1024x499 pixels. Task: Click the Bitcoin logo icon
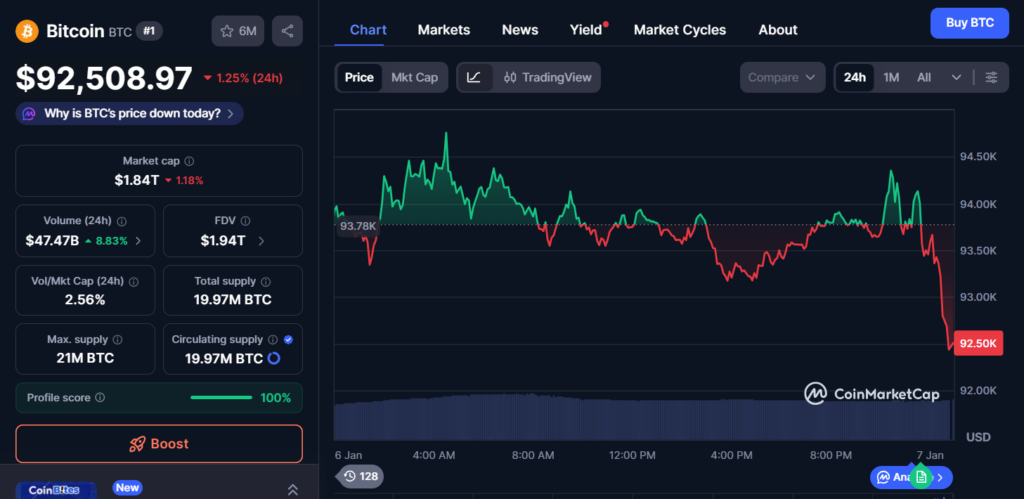click(27, 31)
